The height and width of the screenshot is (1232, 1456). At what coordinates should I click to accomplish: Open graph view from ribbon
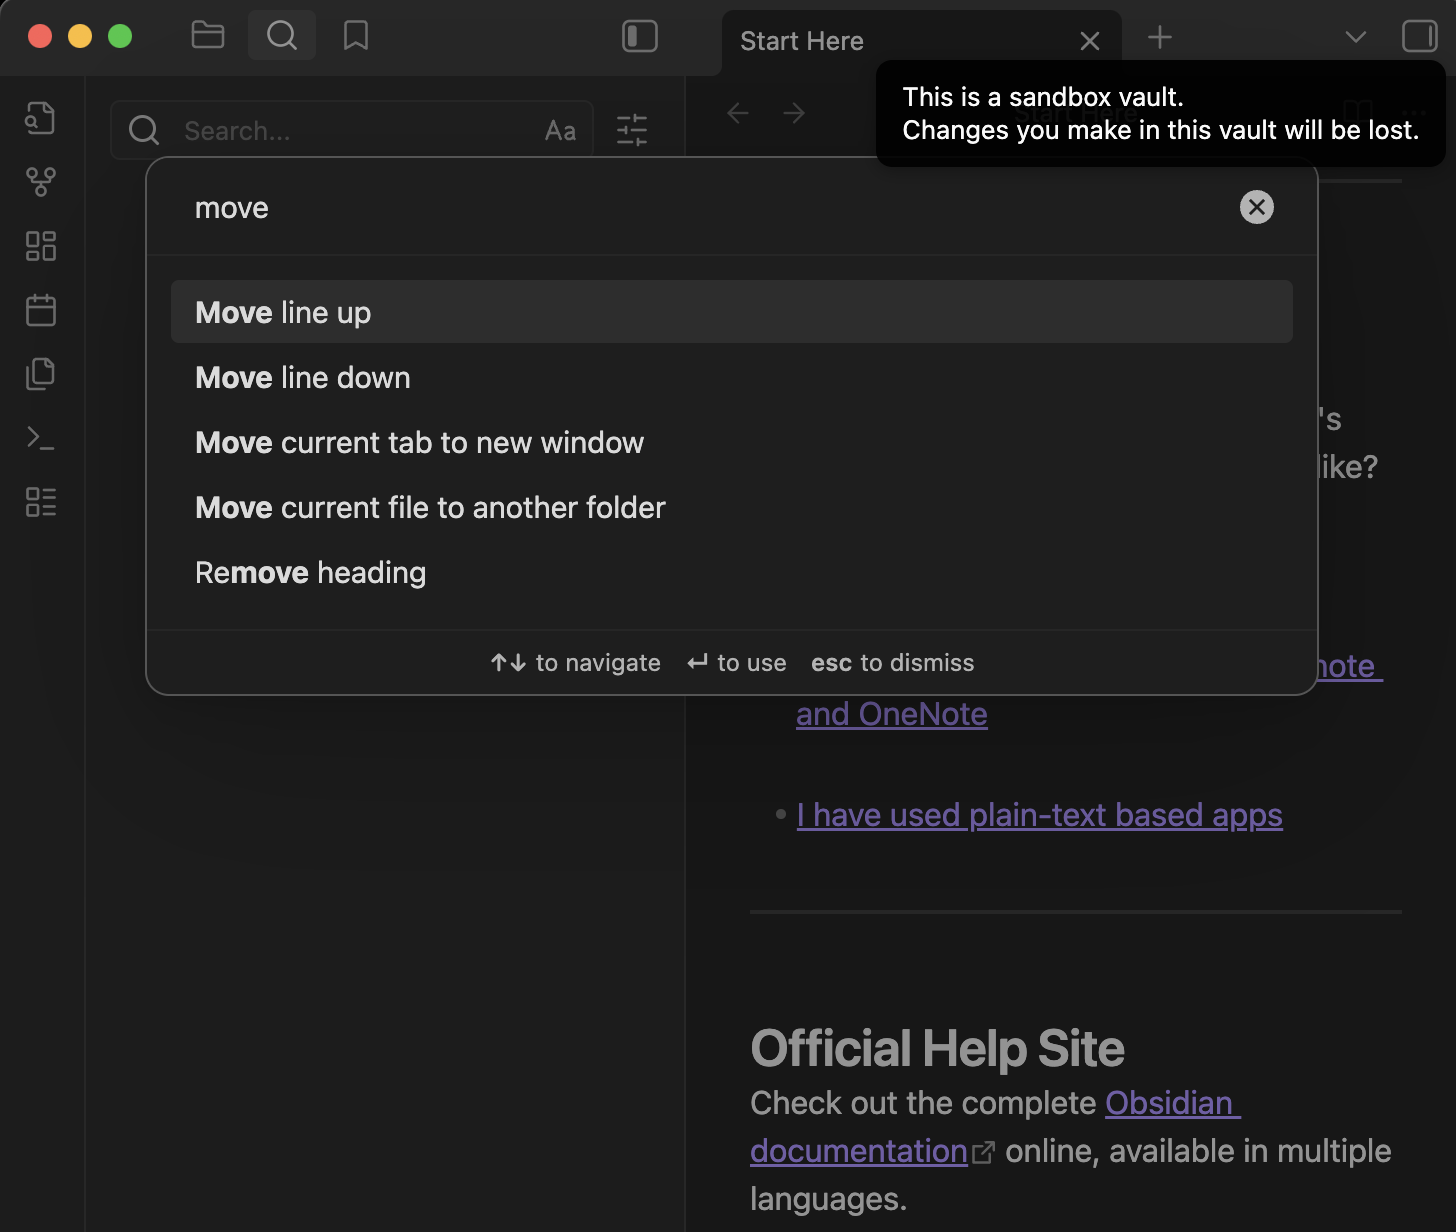40,182
